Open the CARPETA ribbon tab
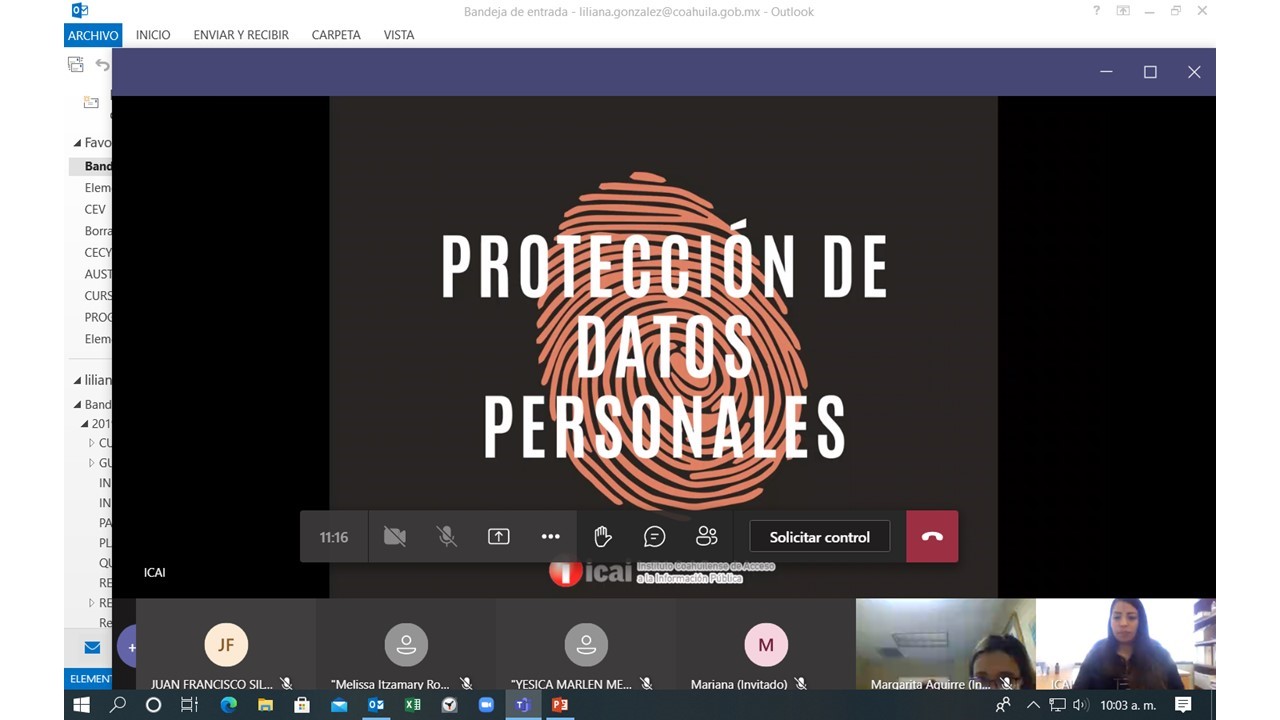 click(x=336, y=35)
